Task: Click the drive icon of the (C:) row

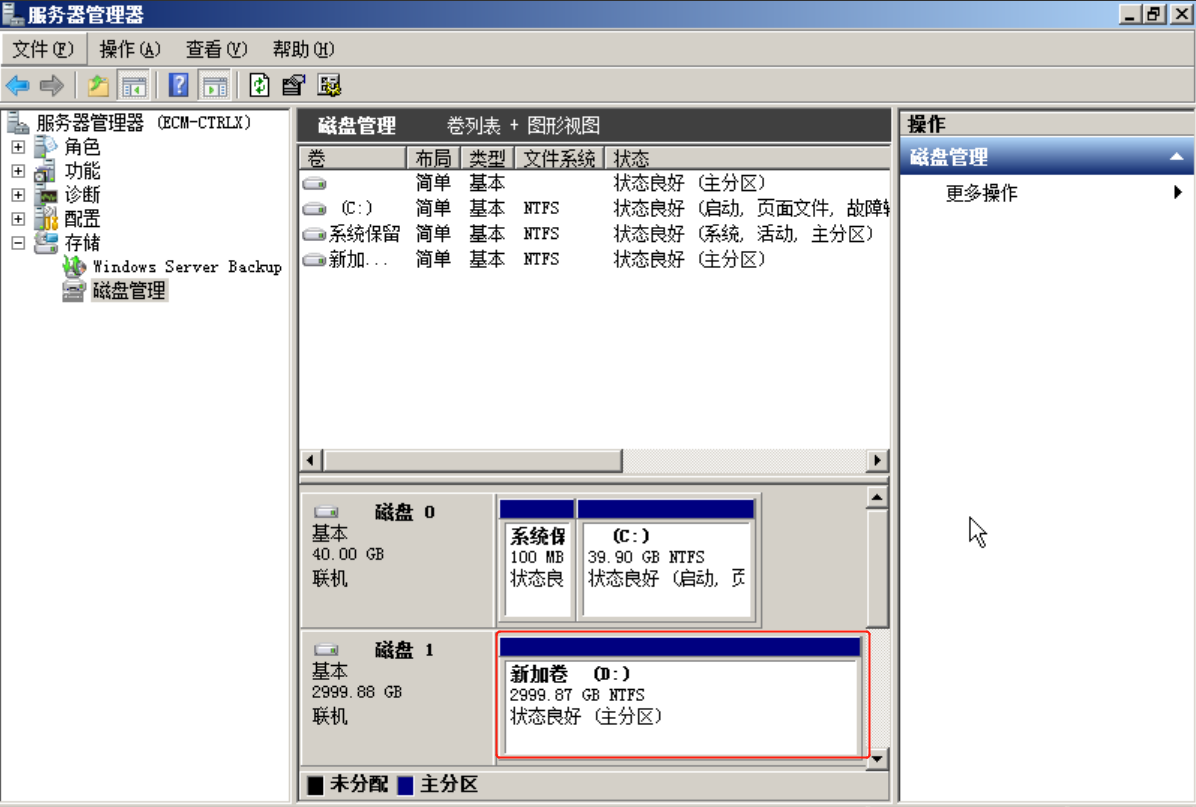Action: pos(314,209)
